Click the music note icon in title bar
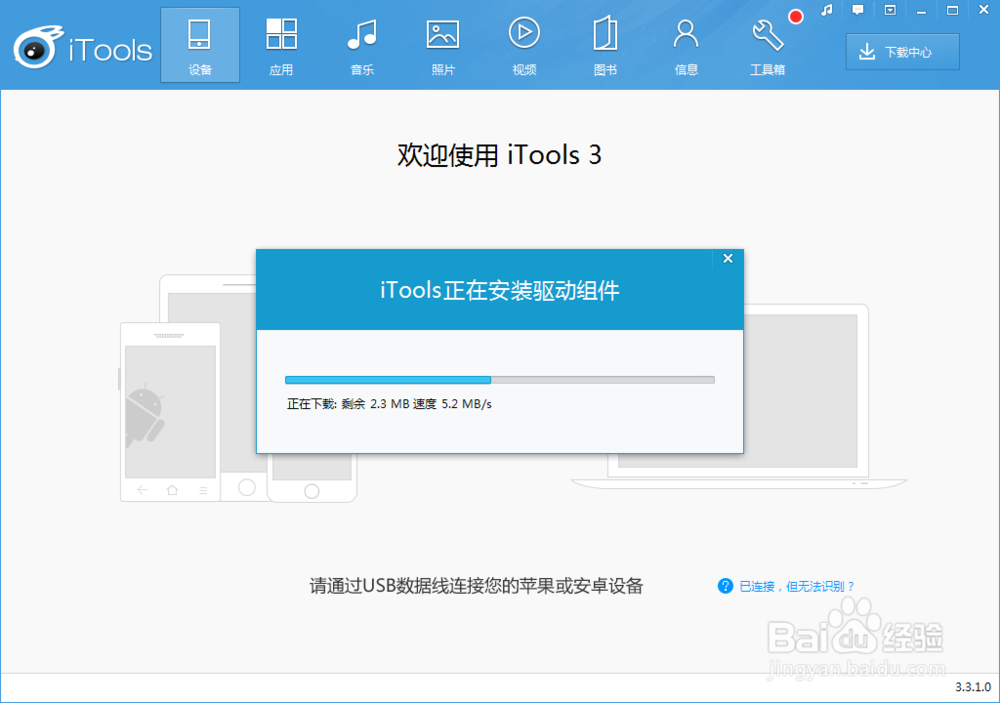This screenshot has height=703, width=1000. click(827, 10)
